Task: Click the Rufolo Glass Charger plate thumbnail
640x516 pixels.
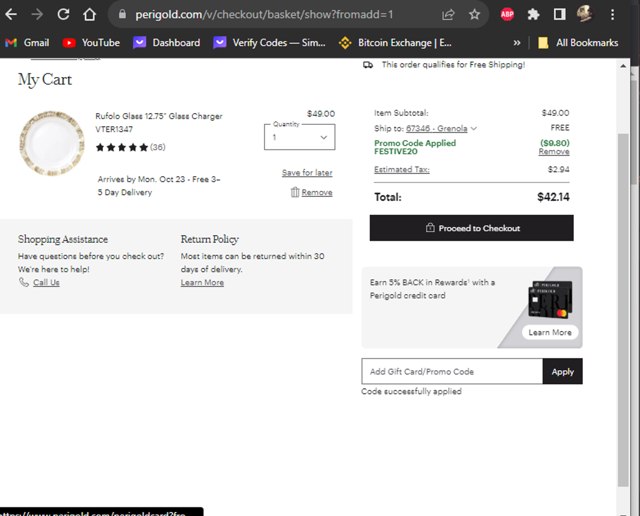Action: click(x=52, y=143)
